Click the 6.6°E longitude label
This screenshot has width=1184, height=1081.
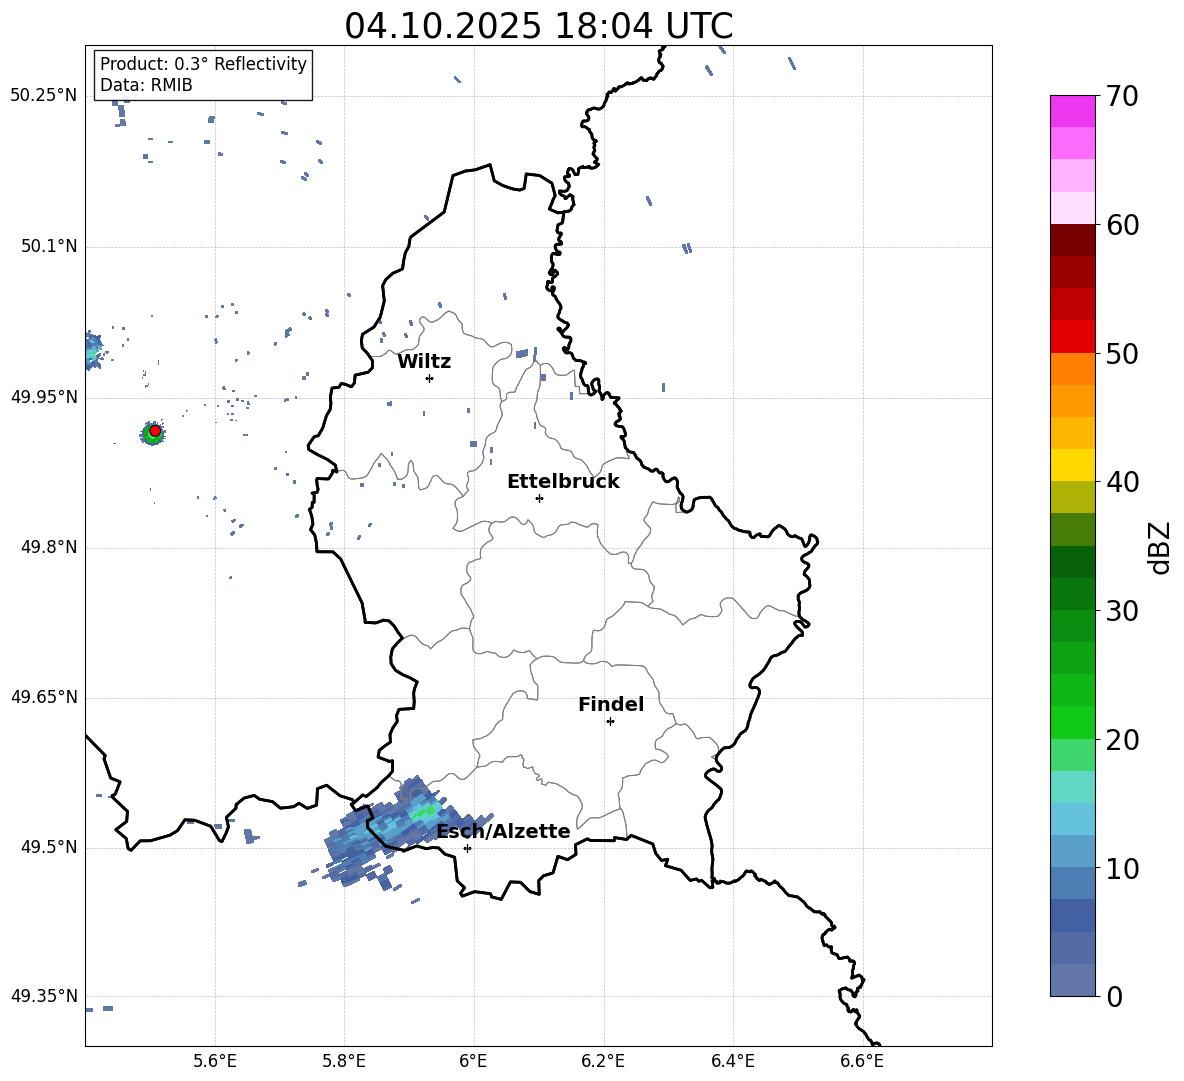pyautogui.click(x=862, y=1061)
